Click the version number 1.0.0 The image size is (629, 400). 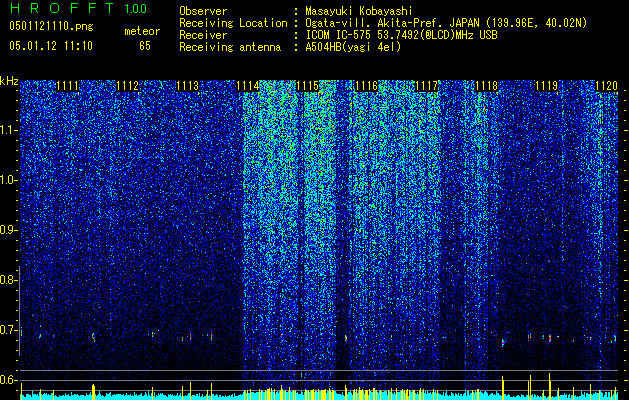click(136, 8)
